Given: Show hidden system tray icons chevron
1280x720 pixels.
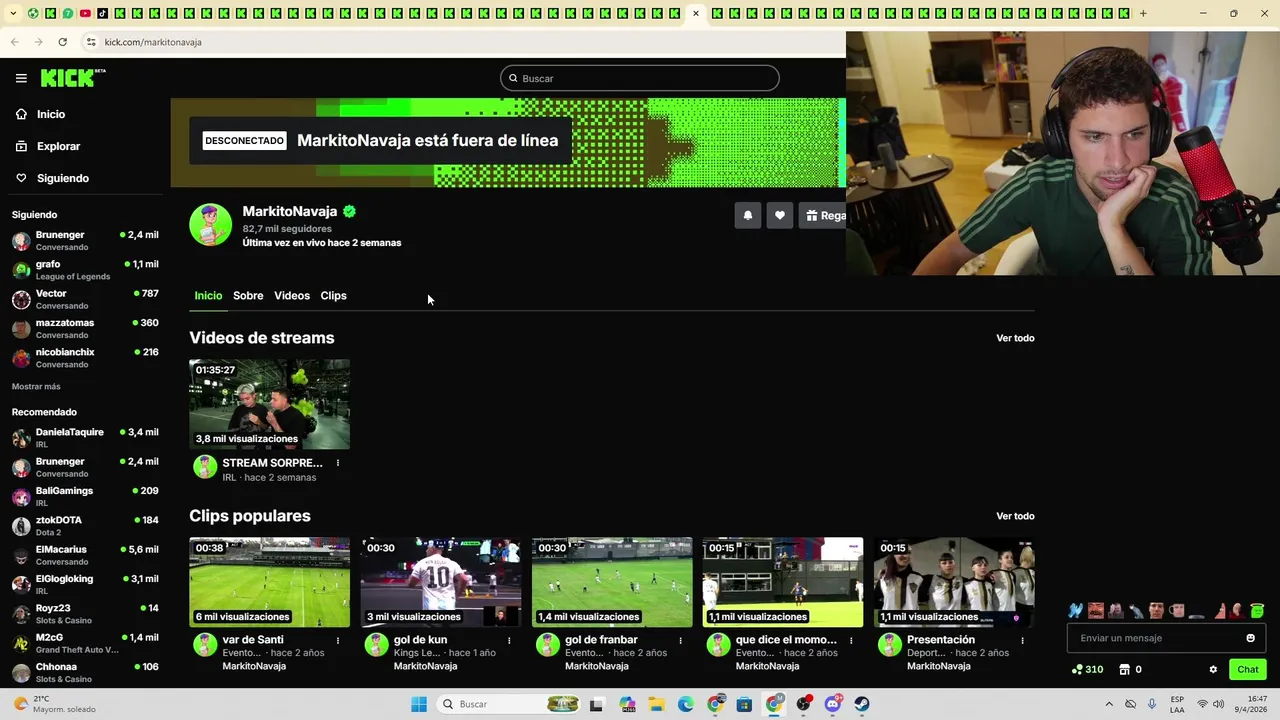Looking at the screenshot, I should click(1109, 704).
